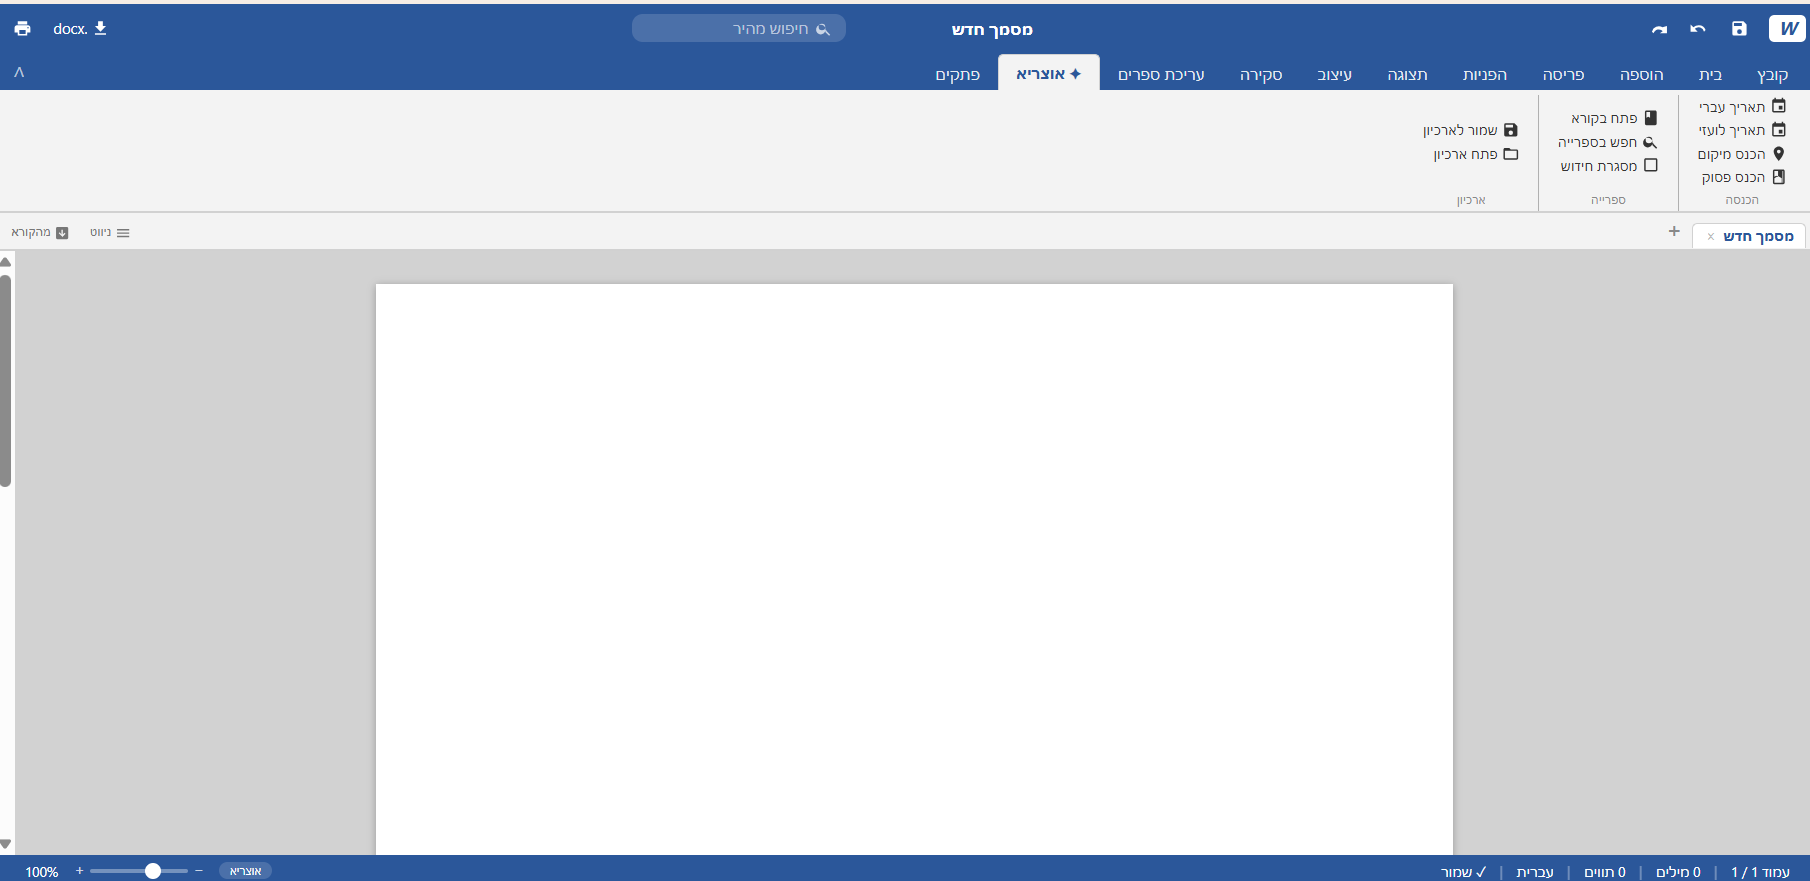Click the עמוד 1 / 1 page indicator

click(x=1760, y=872)
